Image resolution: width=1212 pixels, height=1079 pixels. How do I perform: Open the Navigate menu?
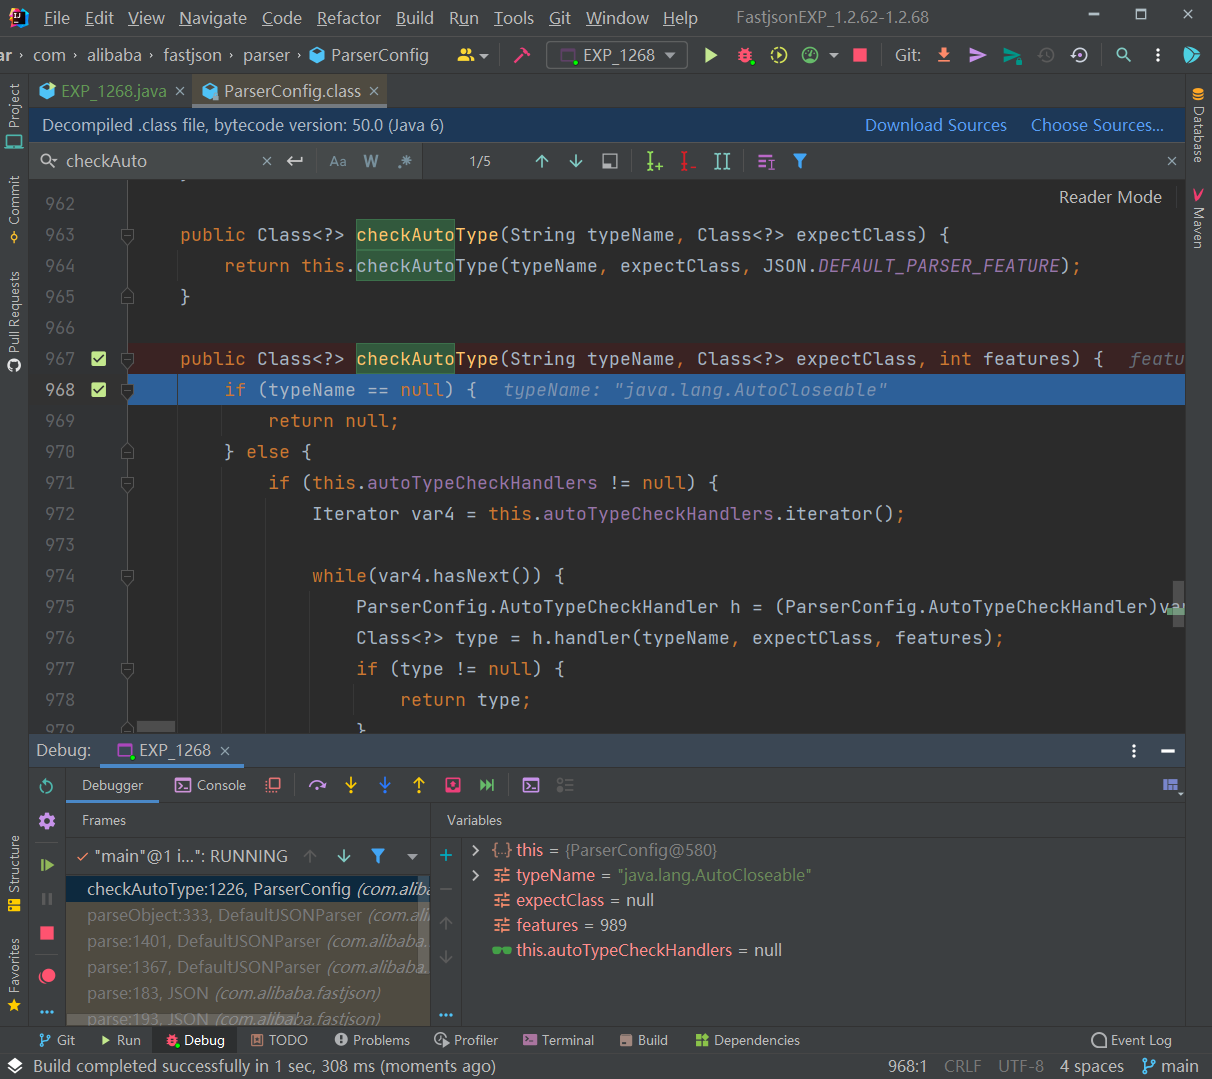click(x=212, y=17)
